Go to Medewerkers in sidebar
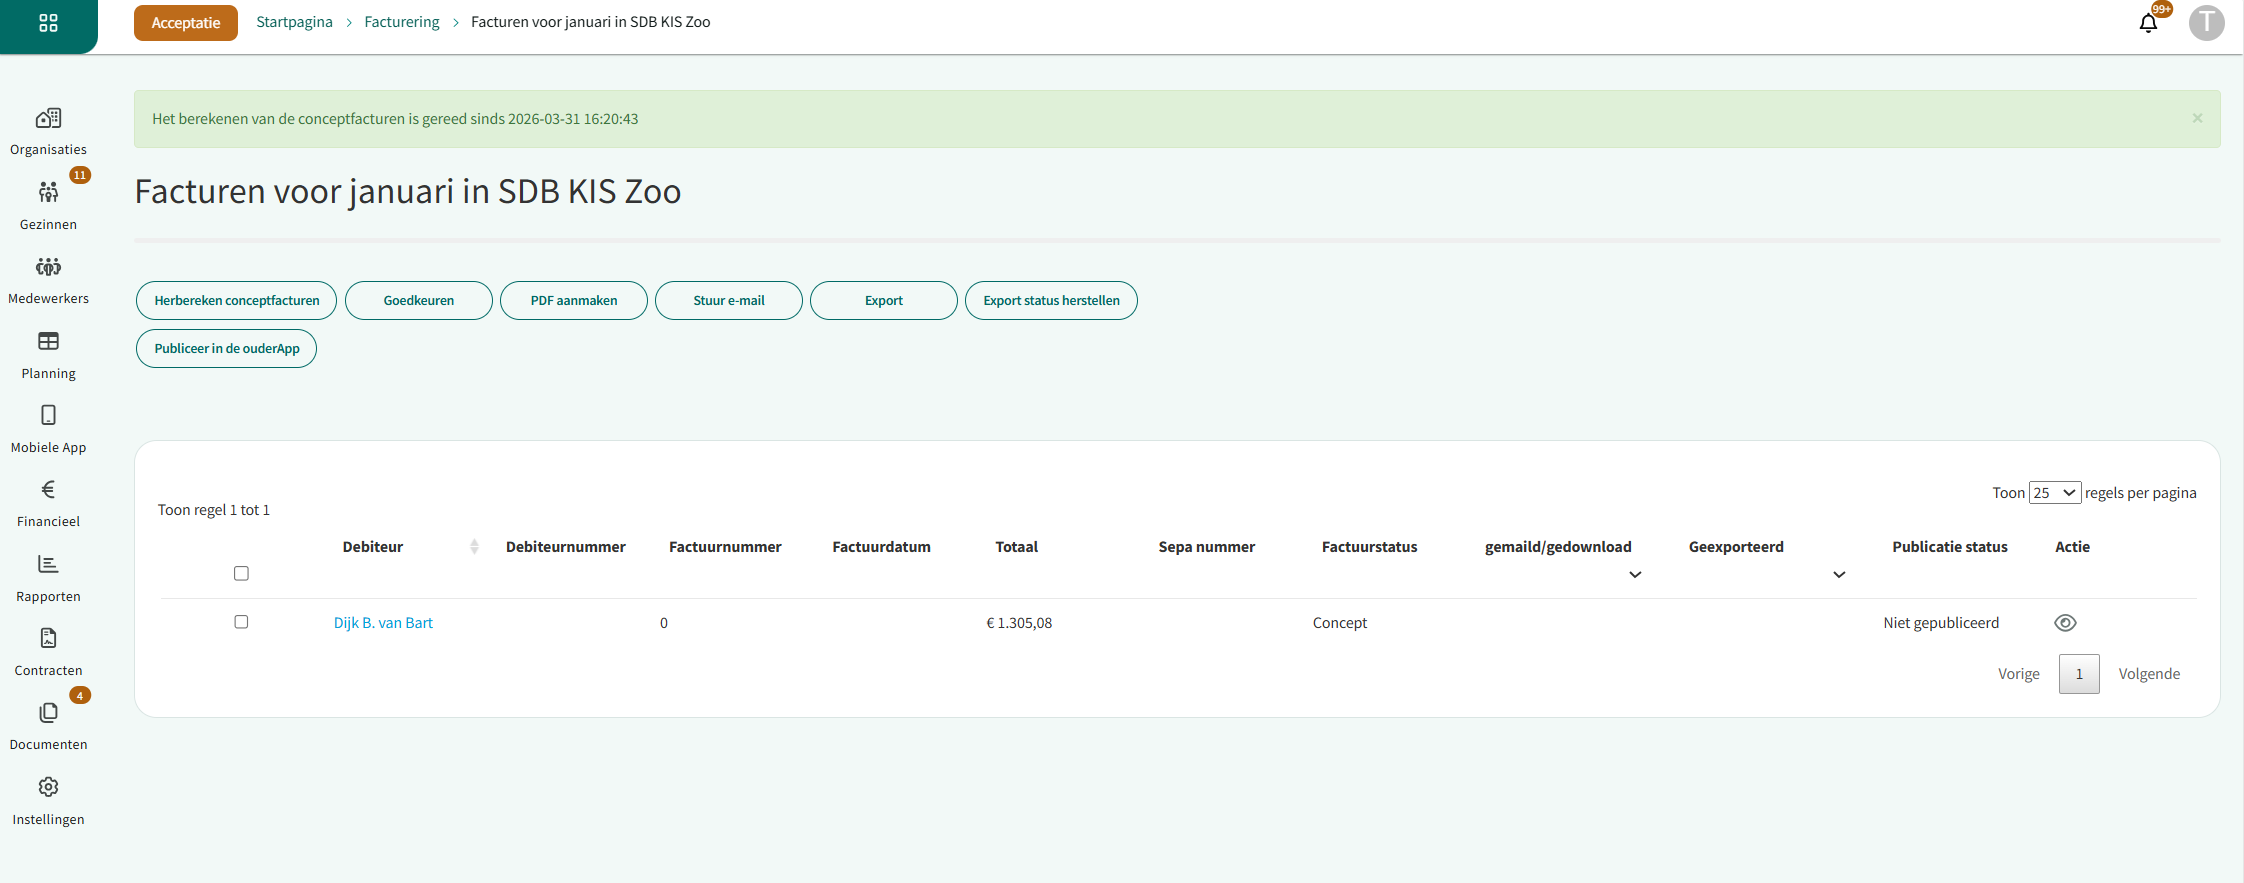 (x=48, y=267)
